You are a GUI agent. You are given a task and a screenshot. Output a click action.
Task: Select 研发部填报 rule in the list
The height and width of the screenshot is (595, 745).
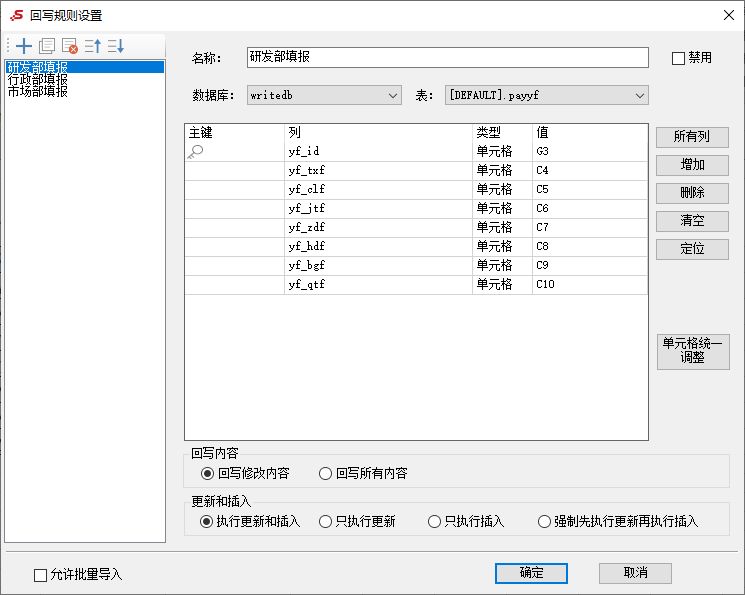[x=85, y=67]
